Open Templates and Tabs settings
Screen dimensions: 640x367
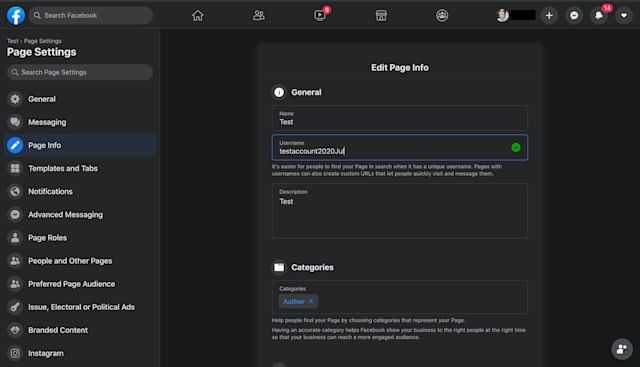(80, 168)
